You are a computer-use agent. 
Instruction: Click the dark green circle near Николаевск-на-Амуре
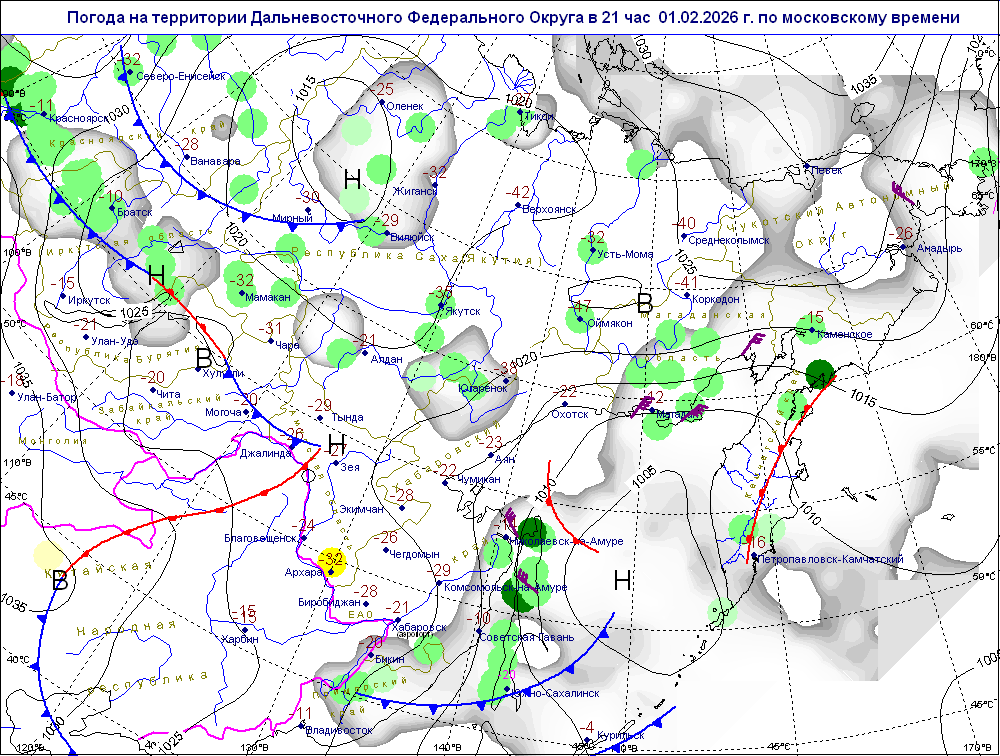pos(531,530)
